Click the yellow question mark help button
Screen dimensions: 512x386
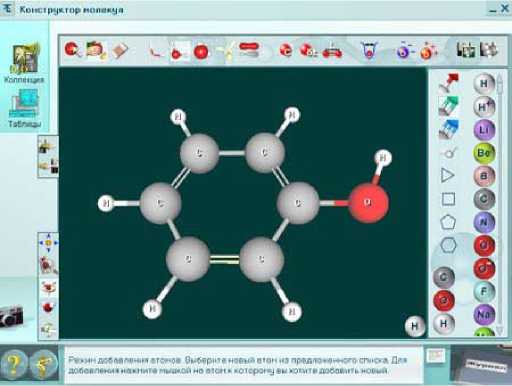(x=13, y=364)
